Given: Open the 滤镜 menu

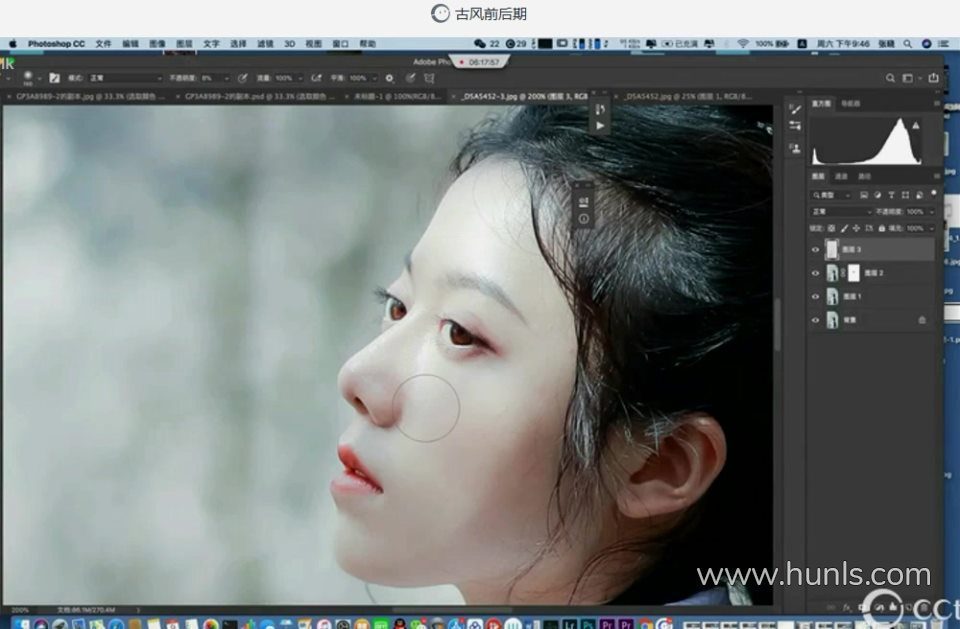Looking at the screenshot, I should click(x=265, y=44).
